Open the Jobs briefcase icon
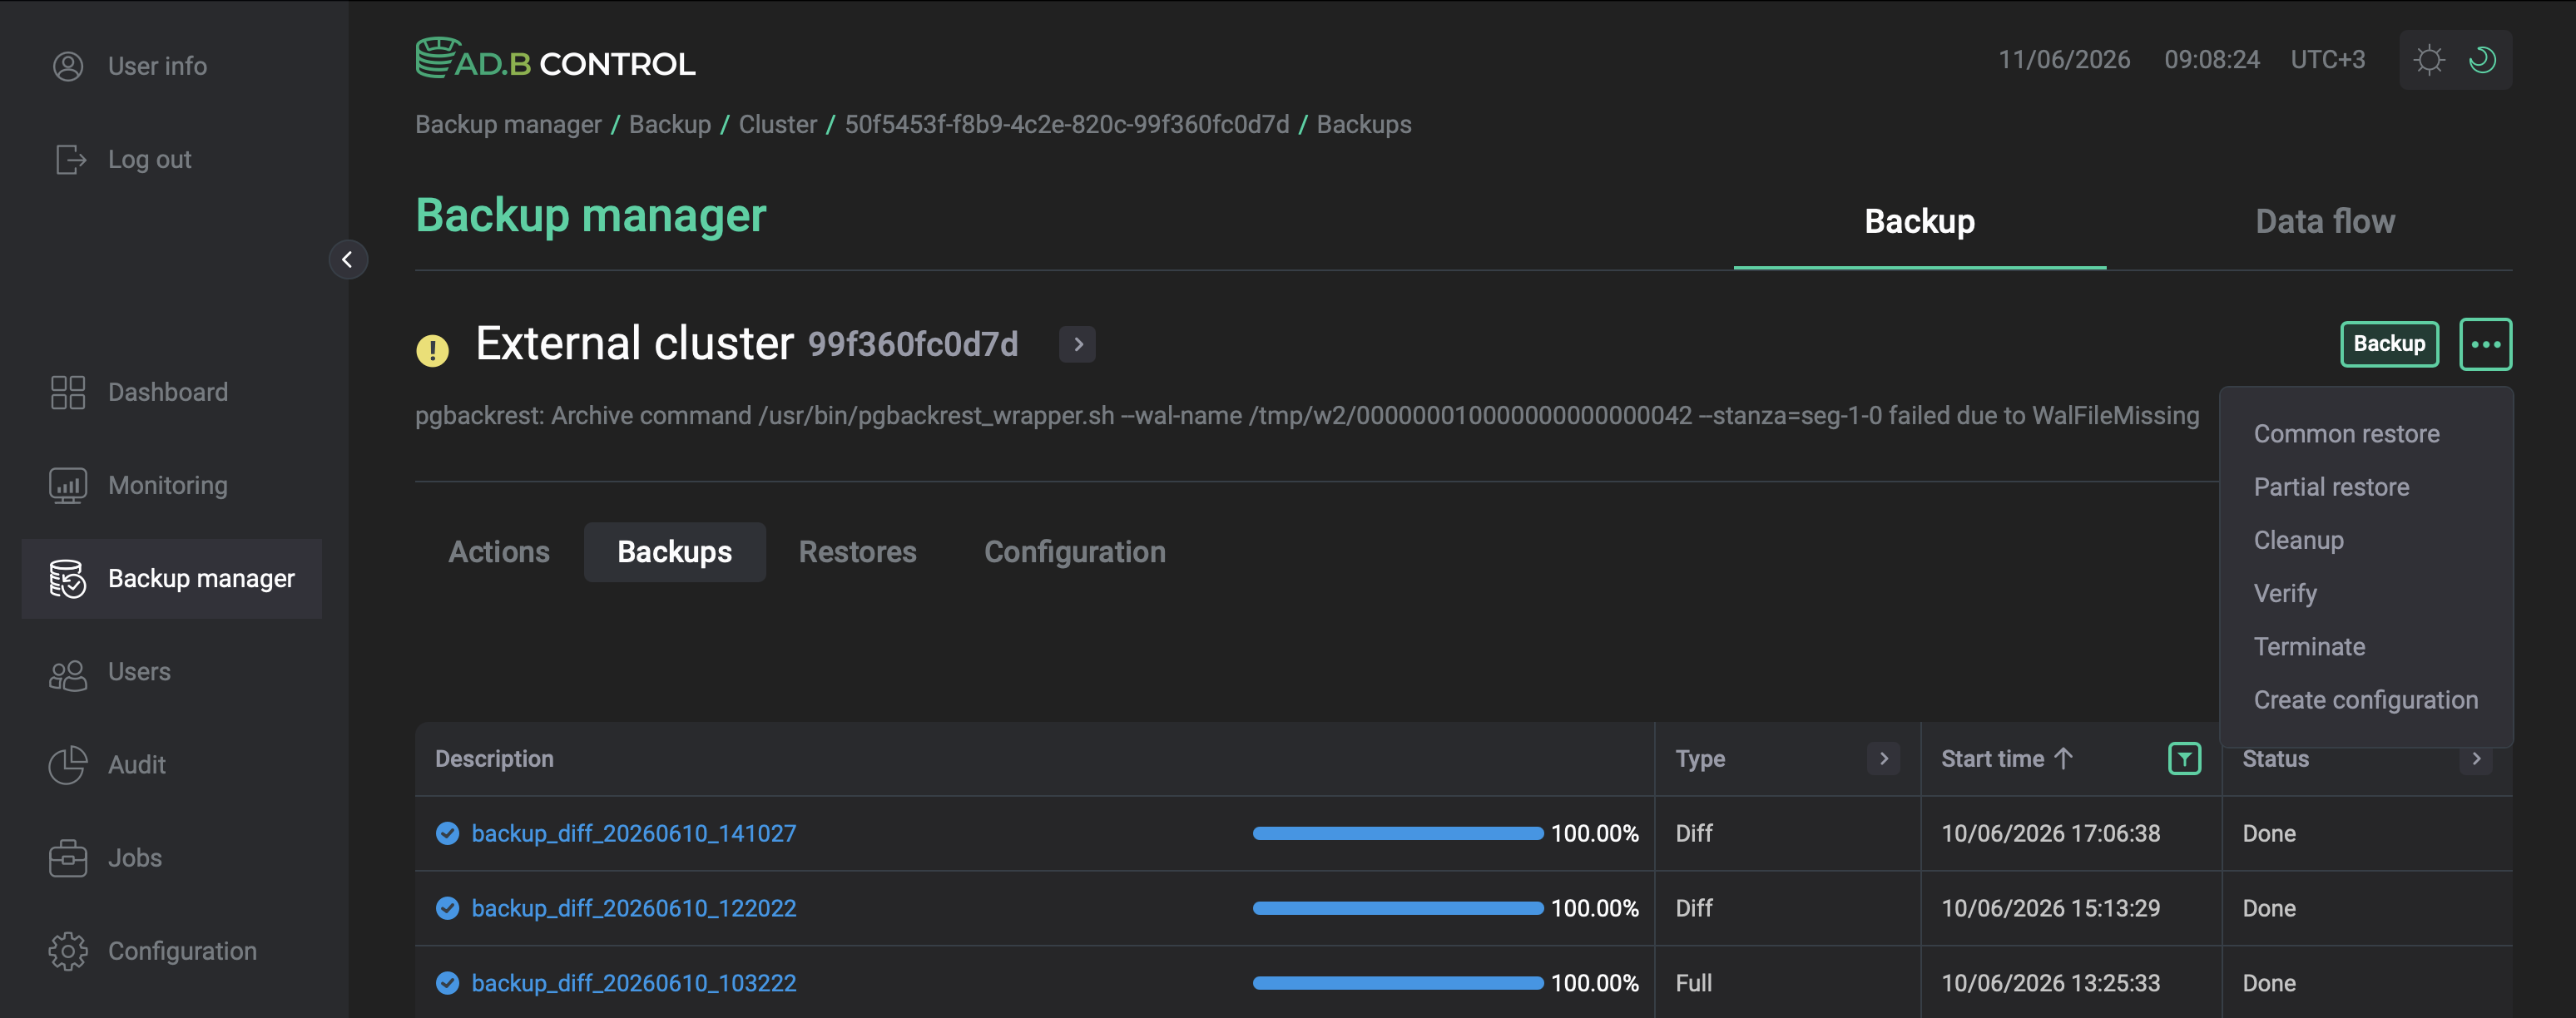Screen dimensions: 2576x1018 (68, 858)
